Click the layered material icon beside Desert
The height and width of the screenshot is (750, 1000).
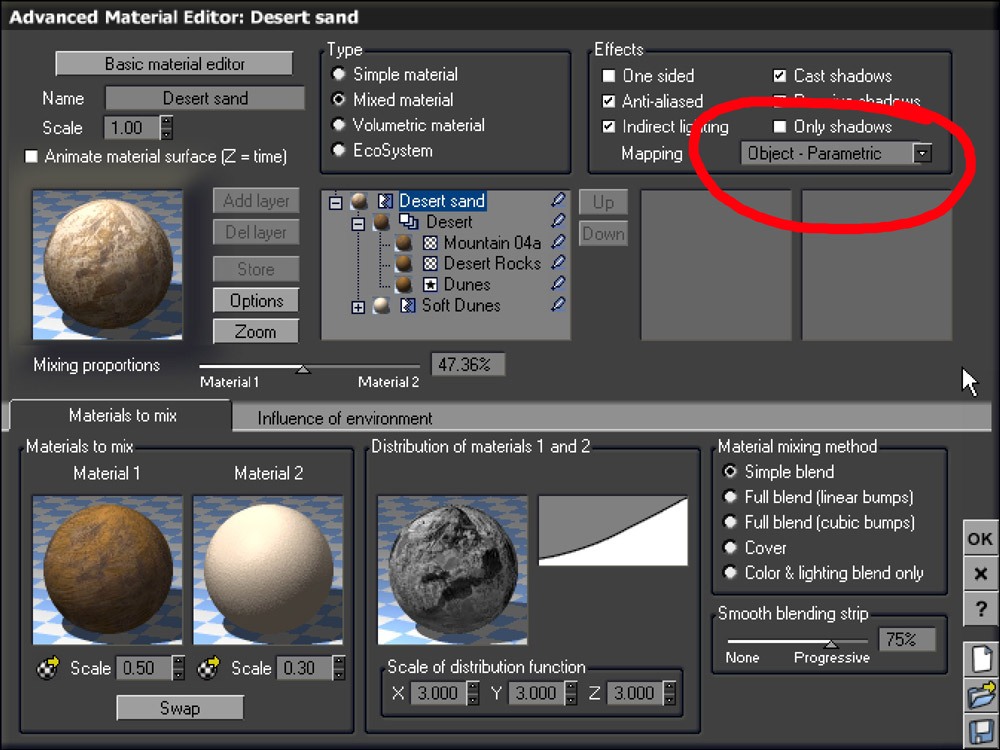(408, 221)
